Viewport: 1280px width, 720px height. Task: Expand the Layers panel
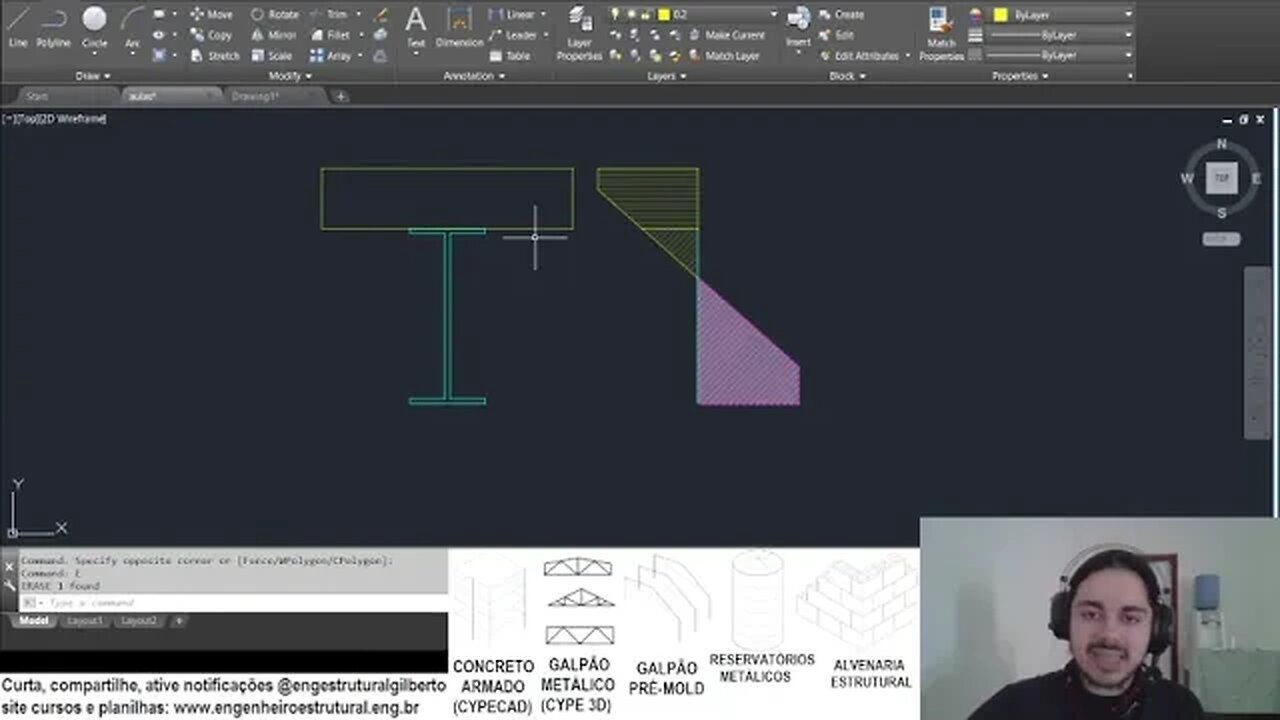point(665,76)
